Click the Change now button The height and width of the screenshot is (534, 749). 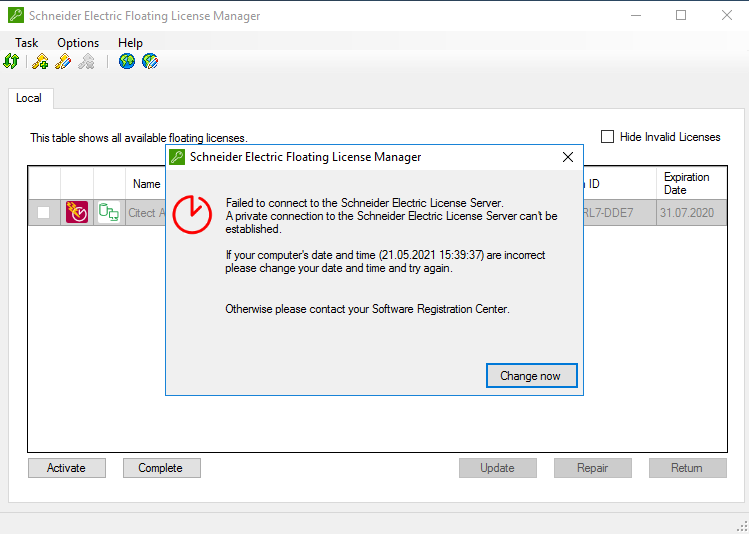531,376
